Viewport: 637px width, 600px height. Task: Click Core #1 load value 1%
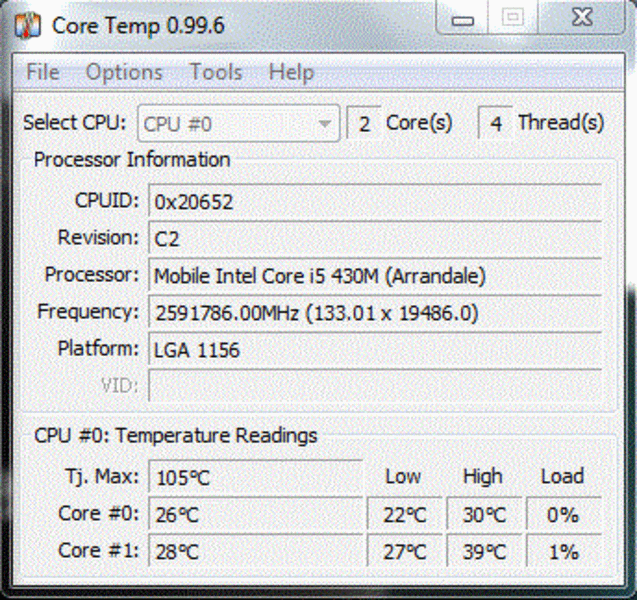(564, 551)
